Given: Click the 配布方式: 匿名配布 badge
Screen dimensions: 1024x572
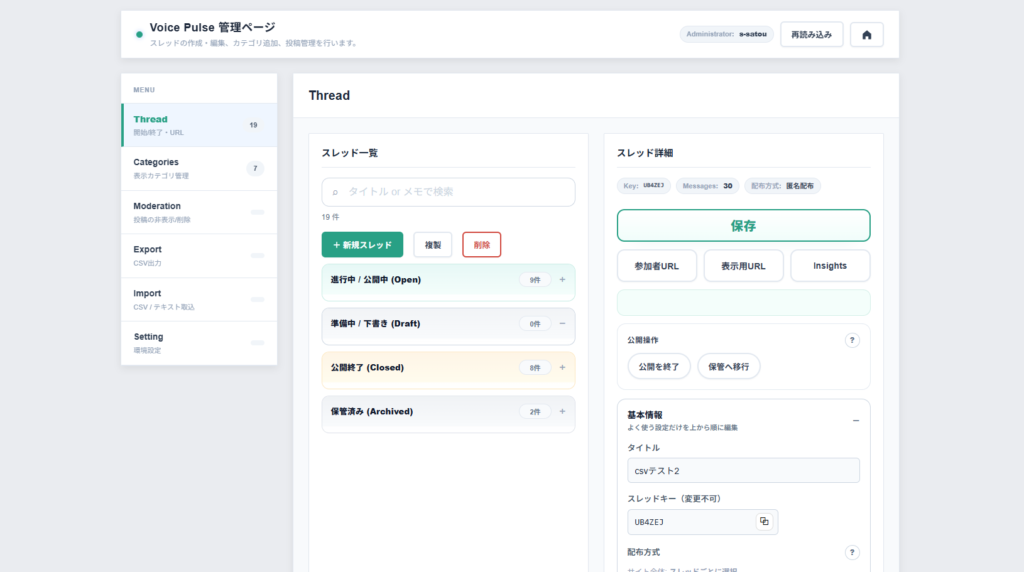Looking at the screenshot, I should click(782, 186).
